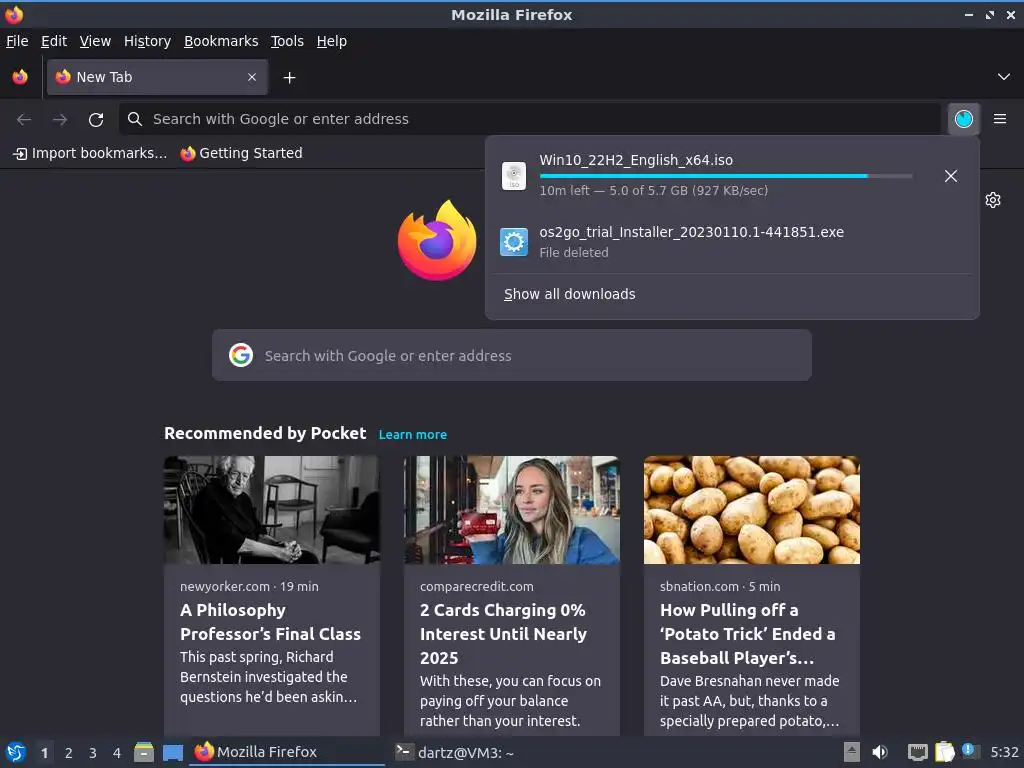Image resolution: width=1024 pixels, height=768 pixels.
Task: Close the New Tab tab
Action: (251, 77)
